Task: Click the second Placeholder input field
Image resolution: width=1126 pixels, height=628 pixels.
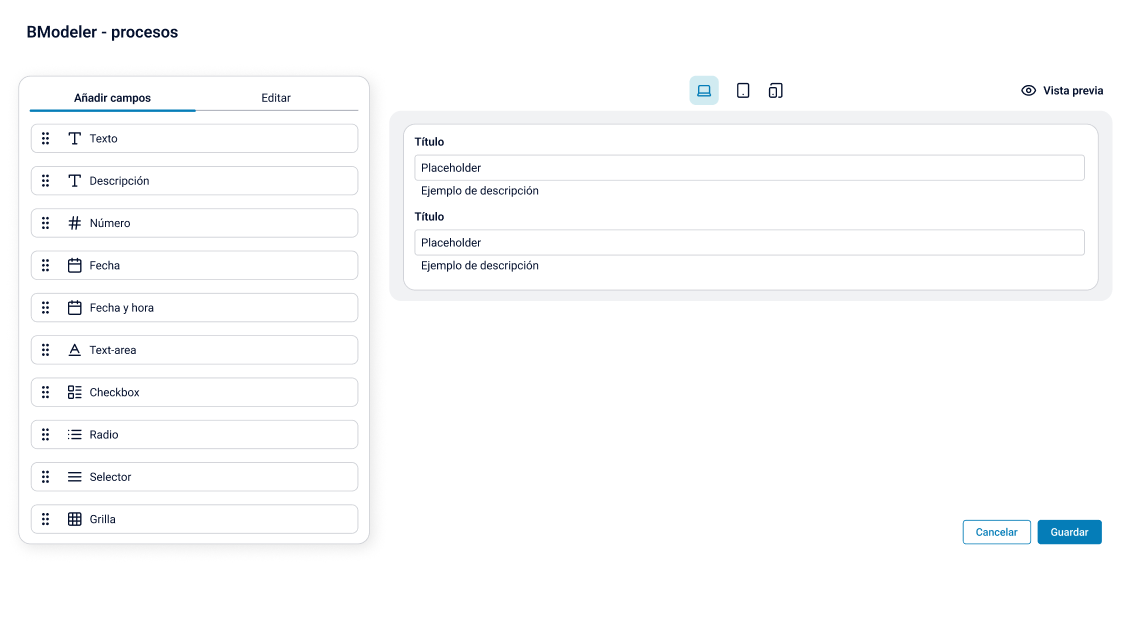Action: (x=749, y=243)
